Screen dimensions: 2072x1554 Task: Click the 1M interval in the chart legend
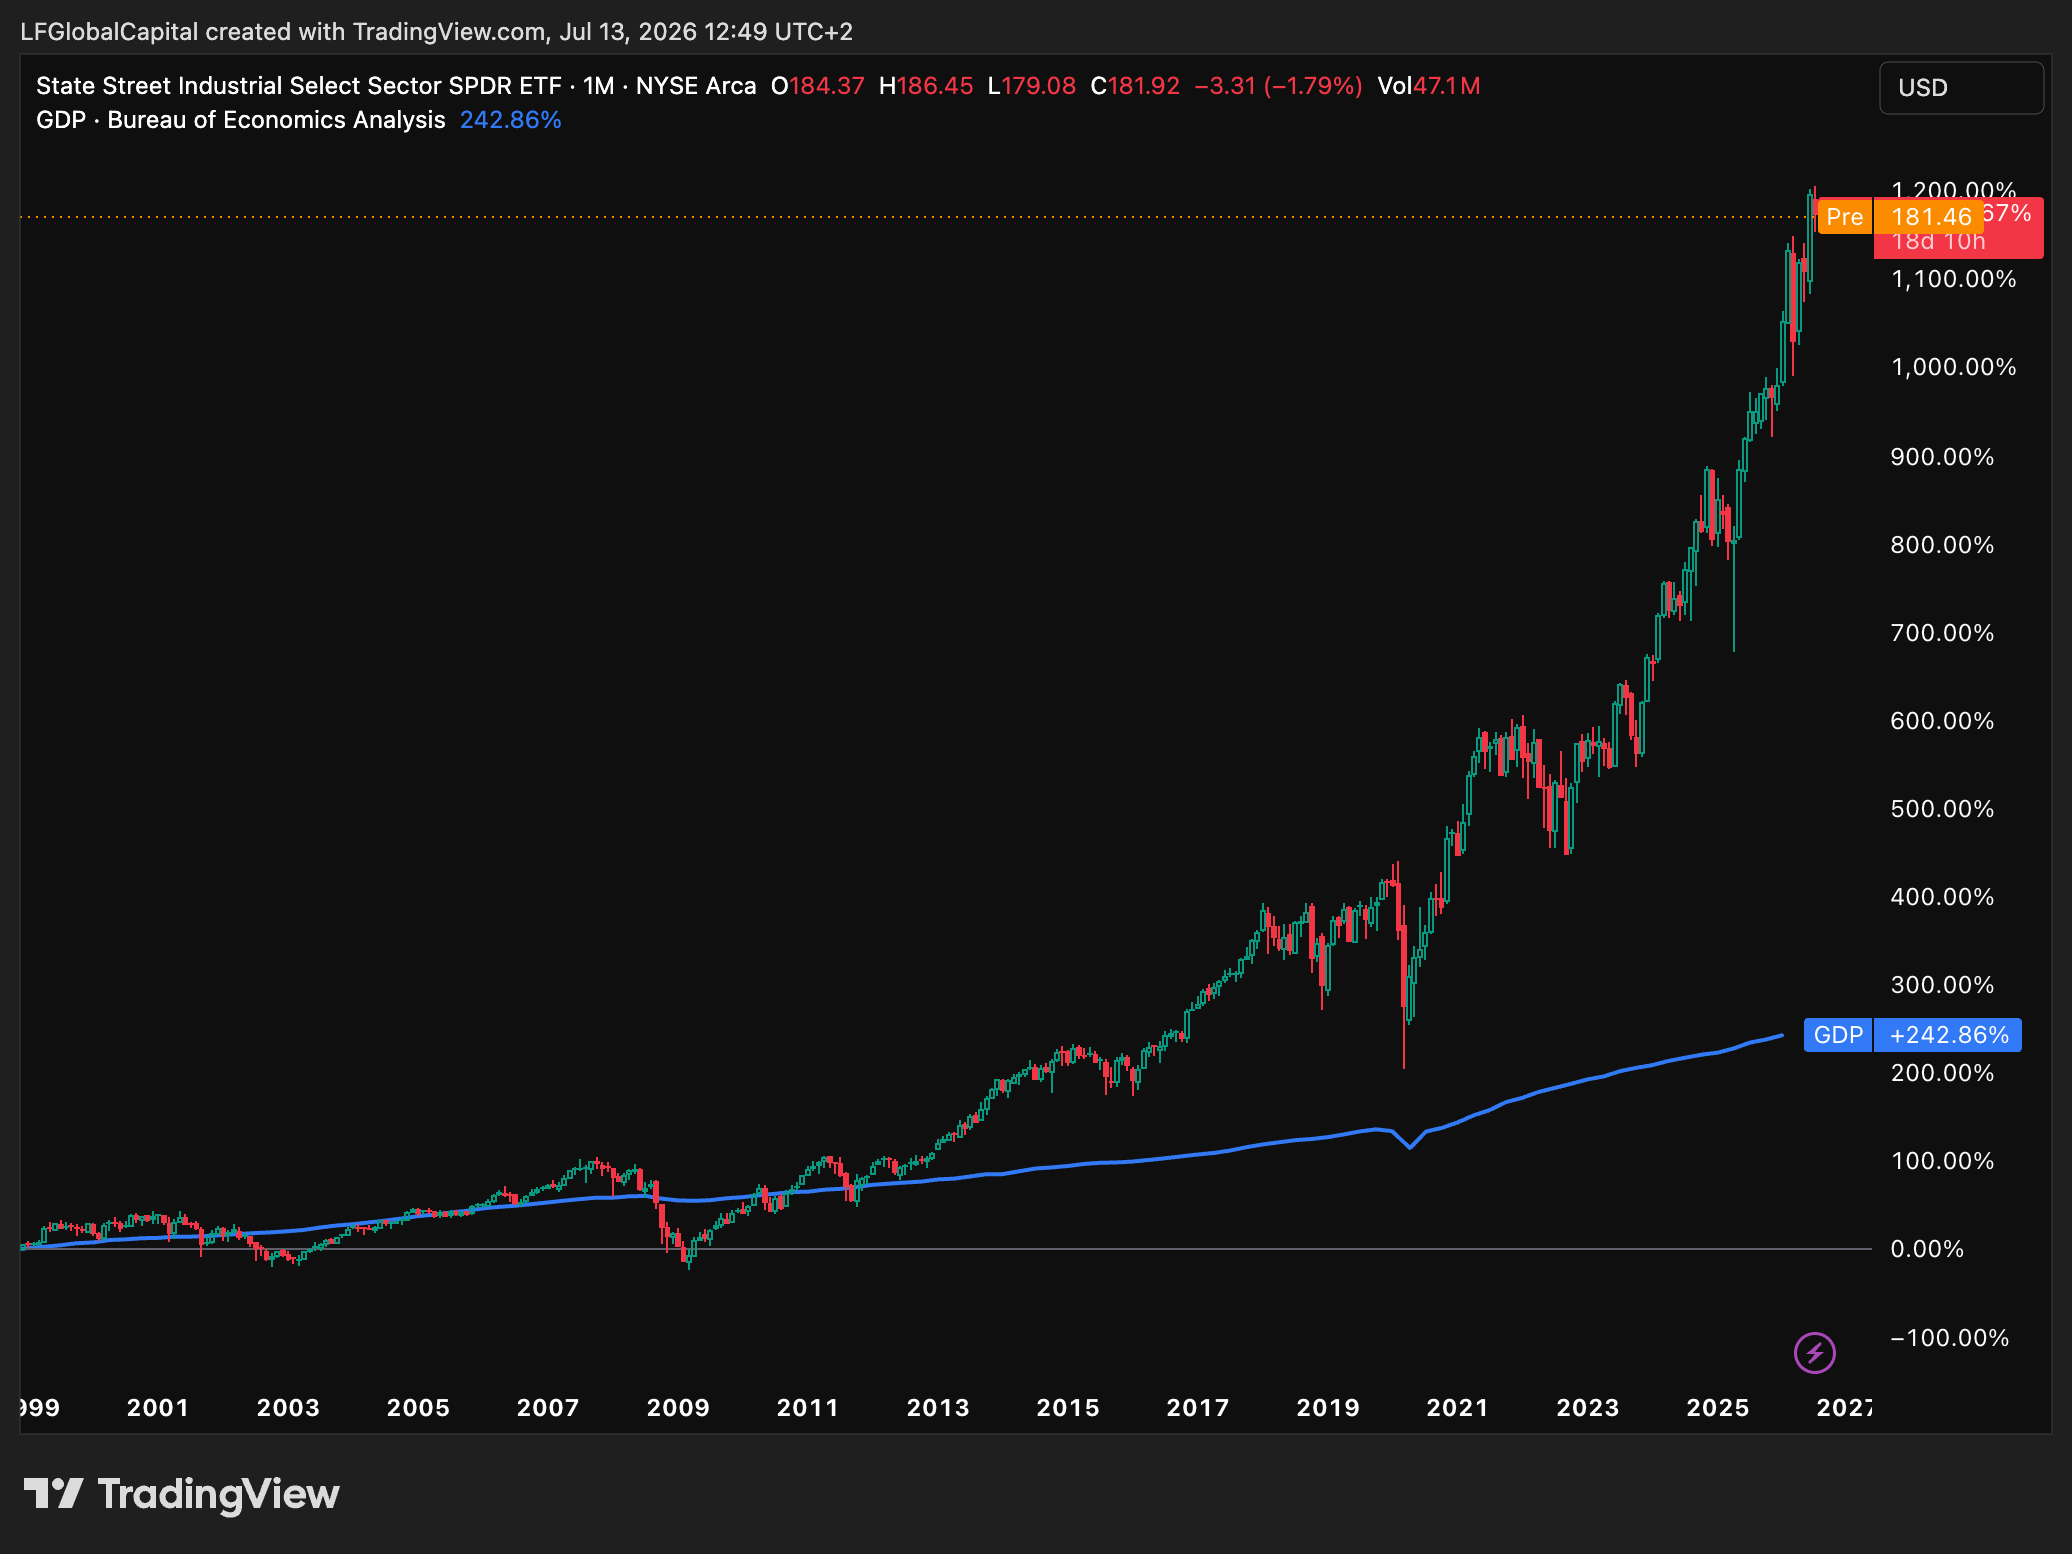pos(598,86)
